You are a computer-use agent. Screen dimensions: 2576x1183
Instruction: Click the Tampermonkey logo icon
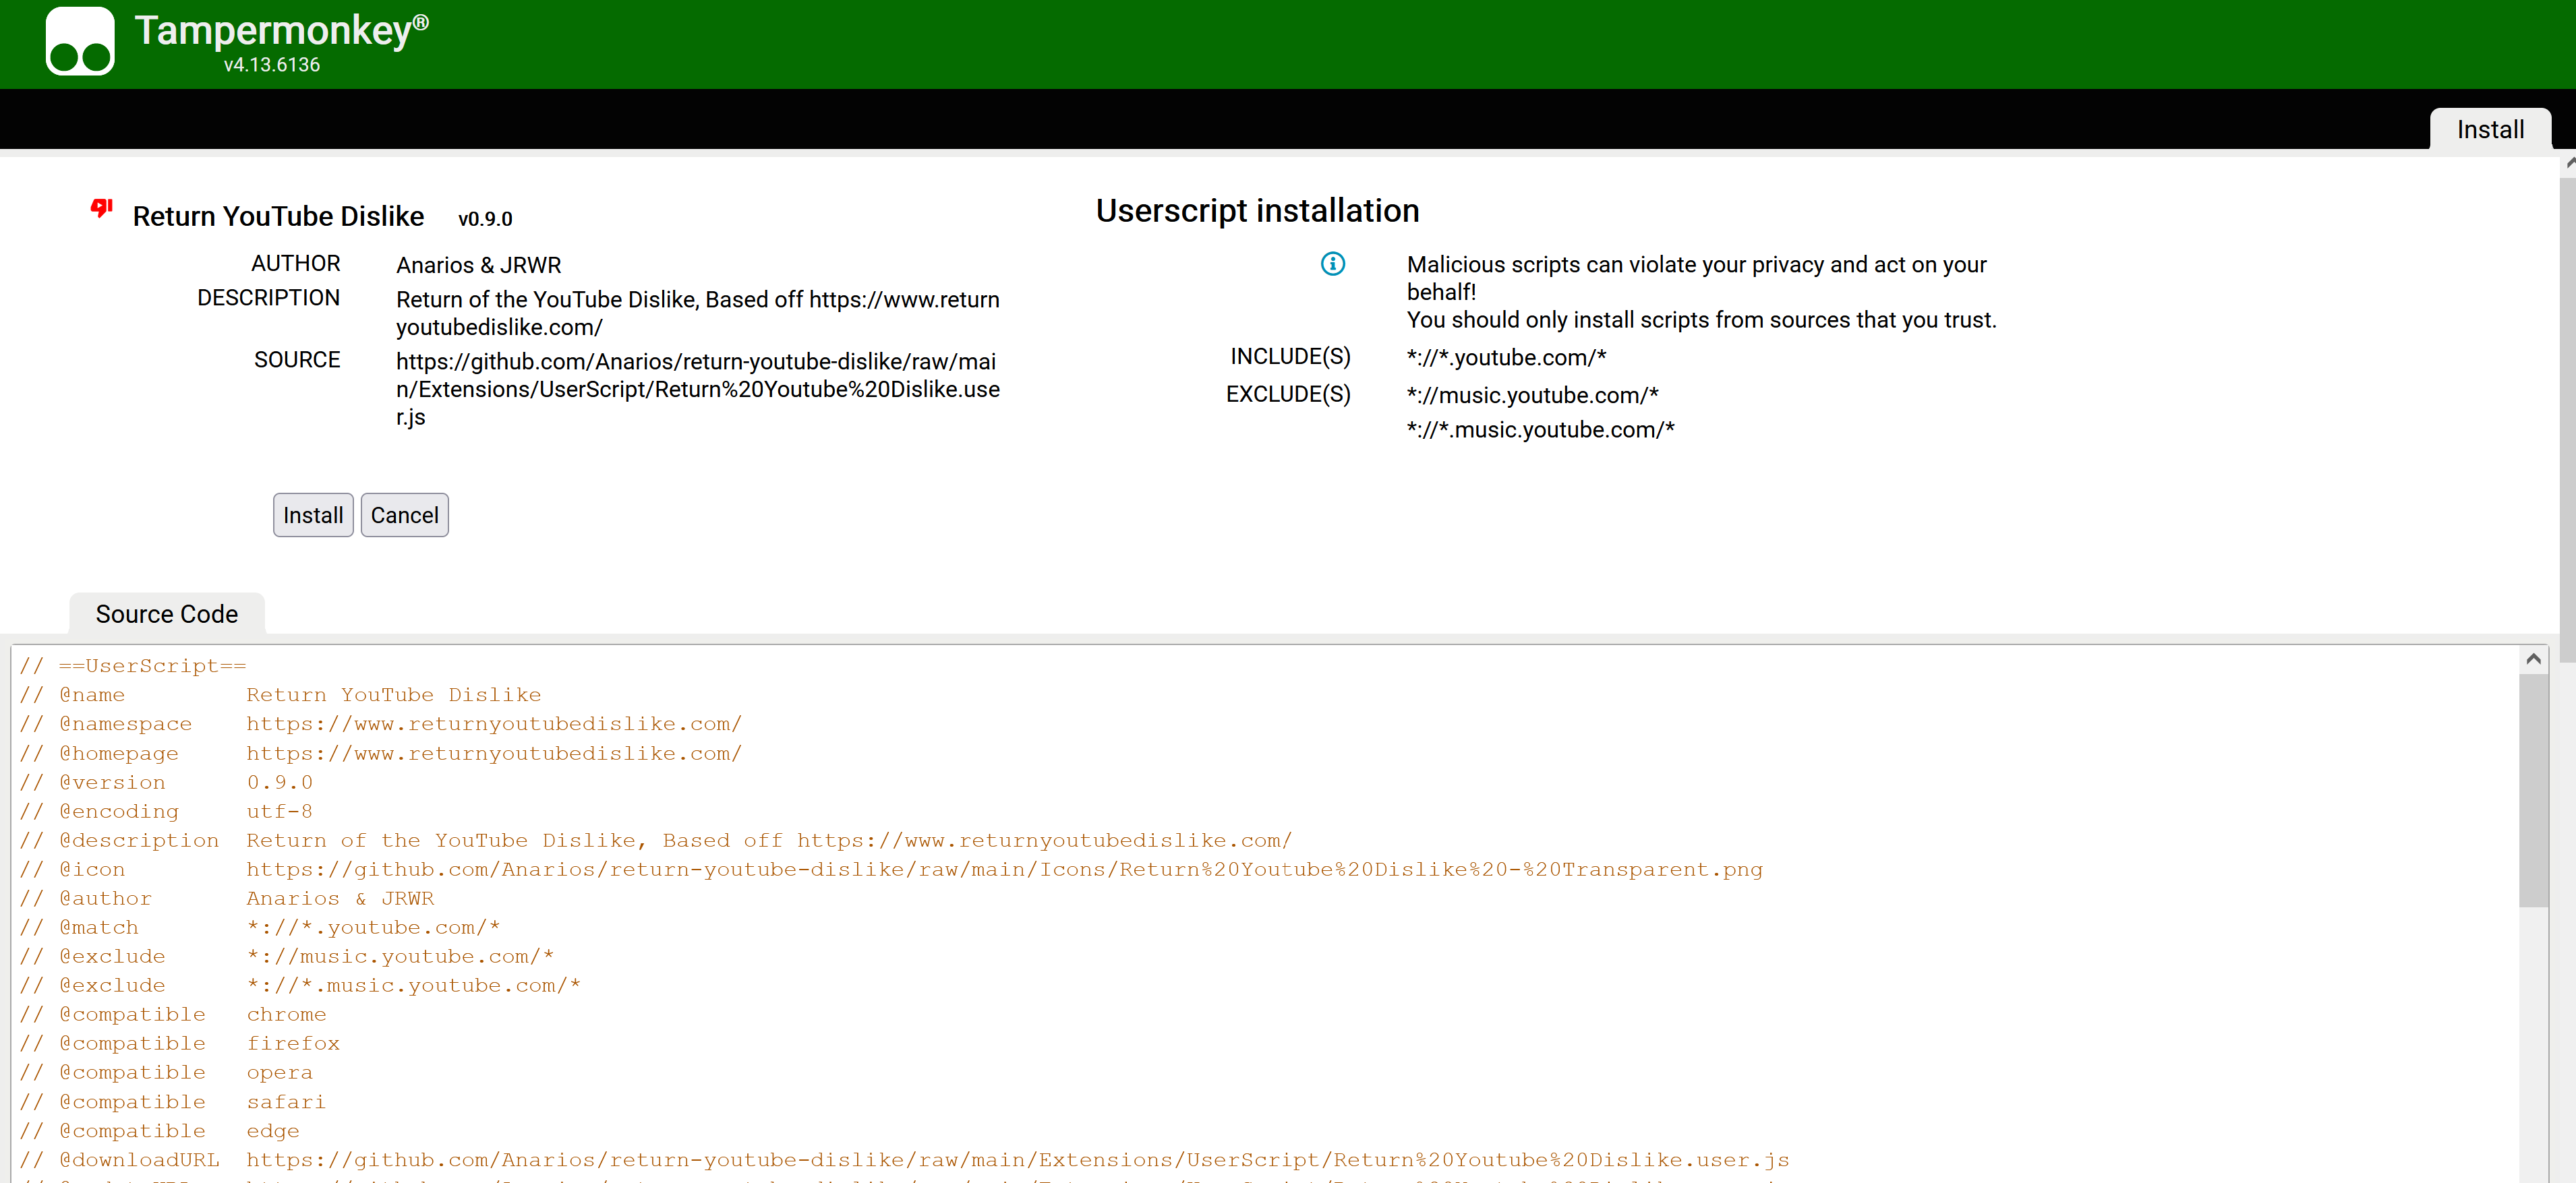[80, 42]
